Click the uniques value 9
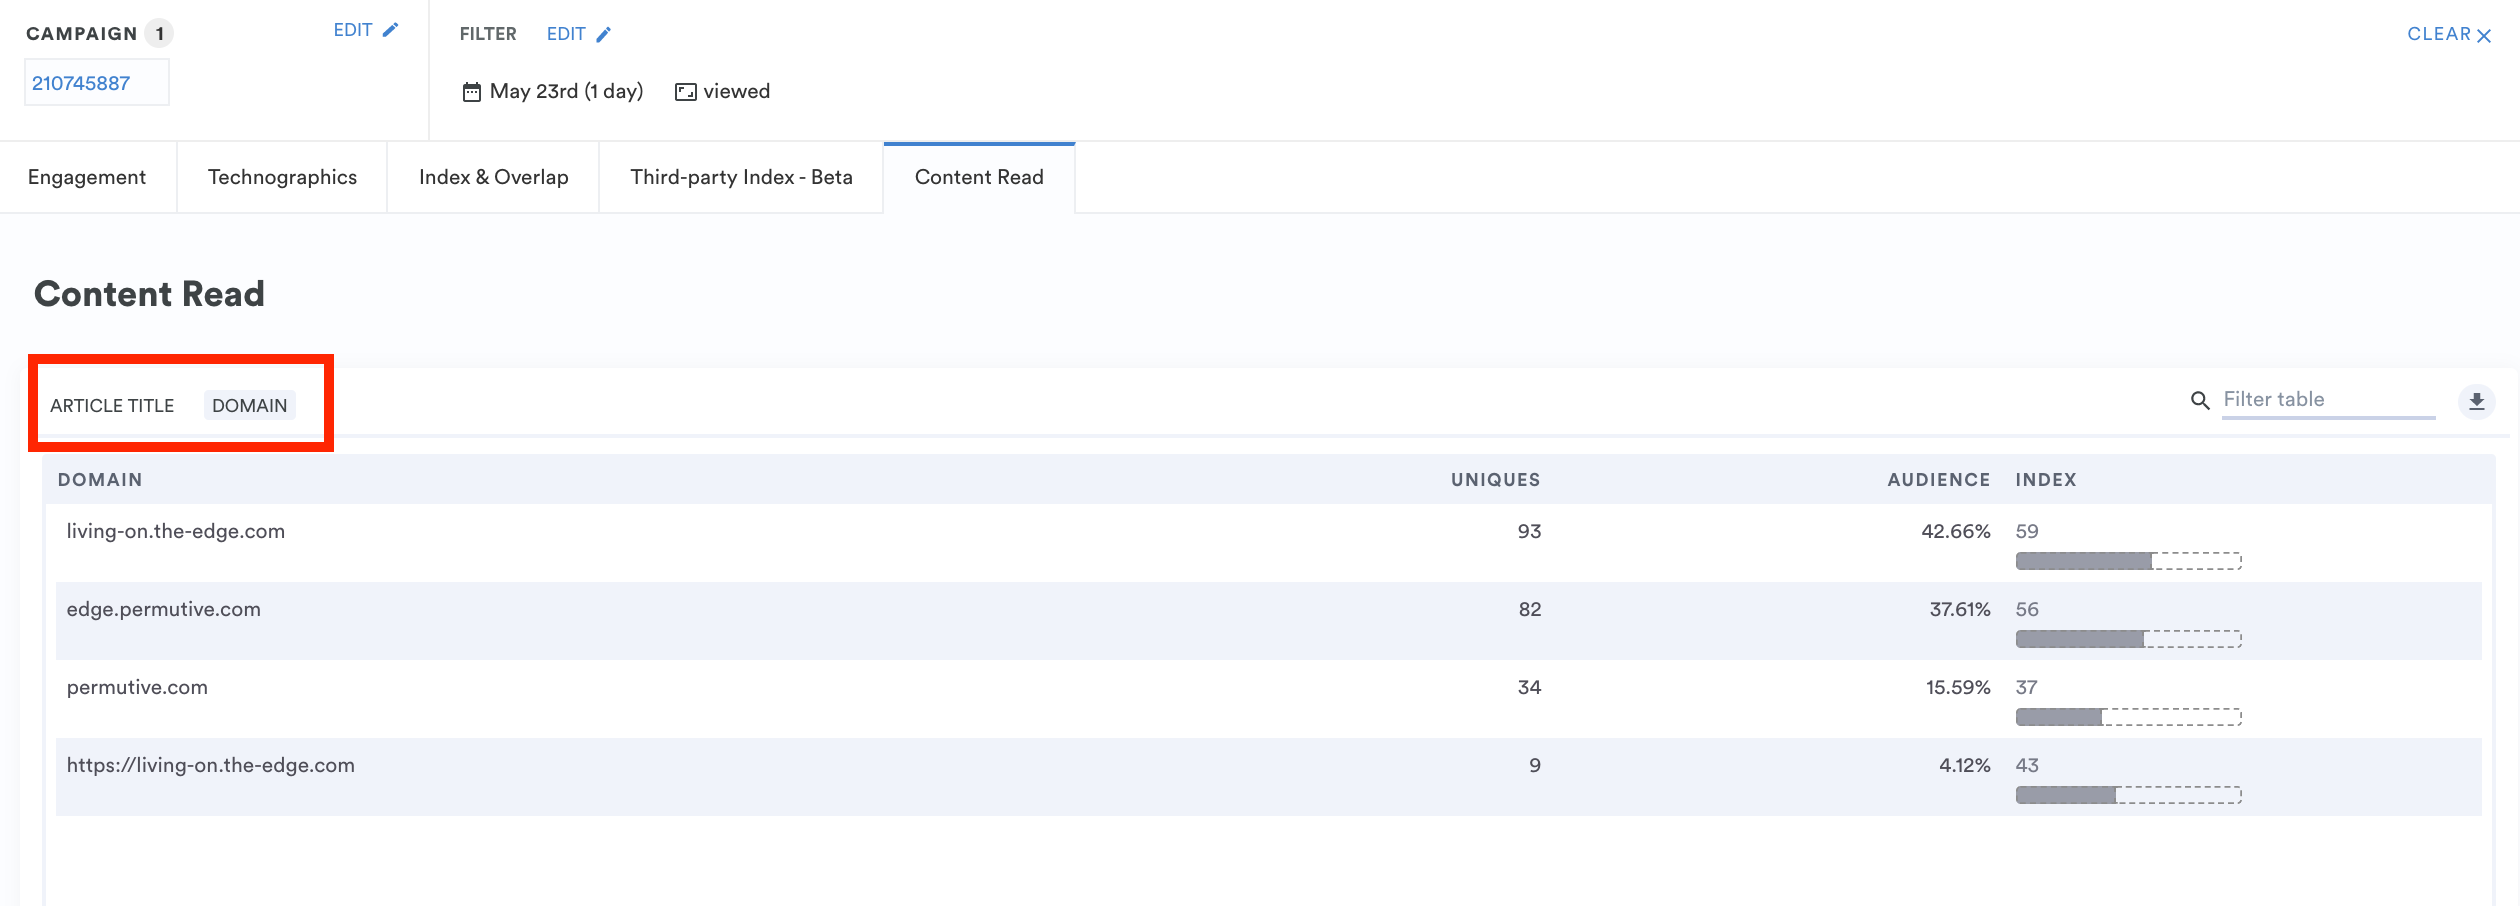Viewport: 2520px width, 906px height. [1535, 765]
